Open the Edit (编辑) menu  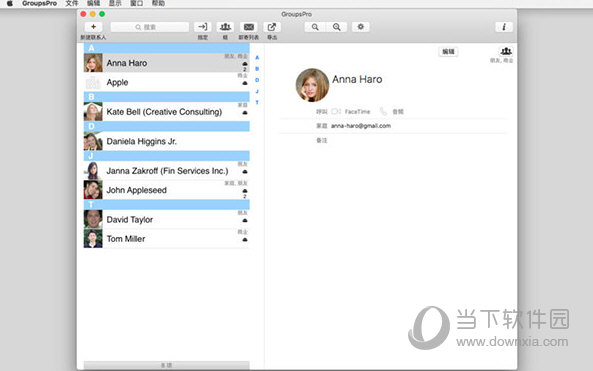[x=93, y=3]
